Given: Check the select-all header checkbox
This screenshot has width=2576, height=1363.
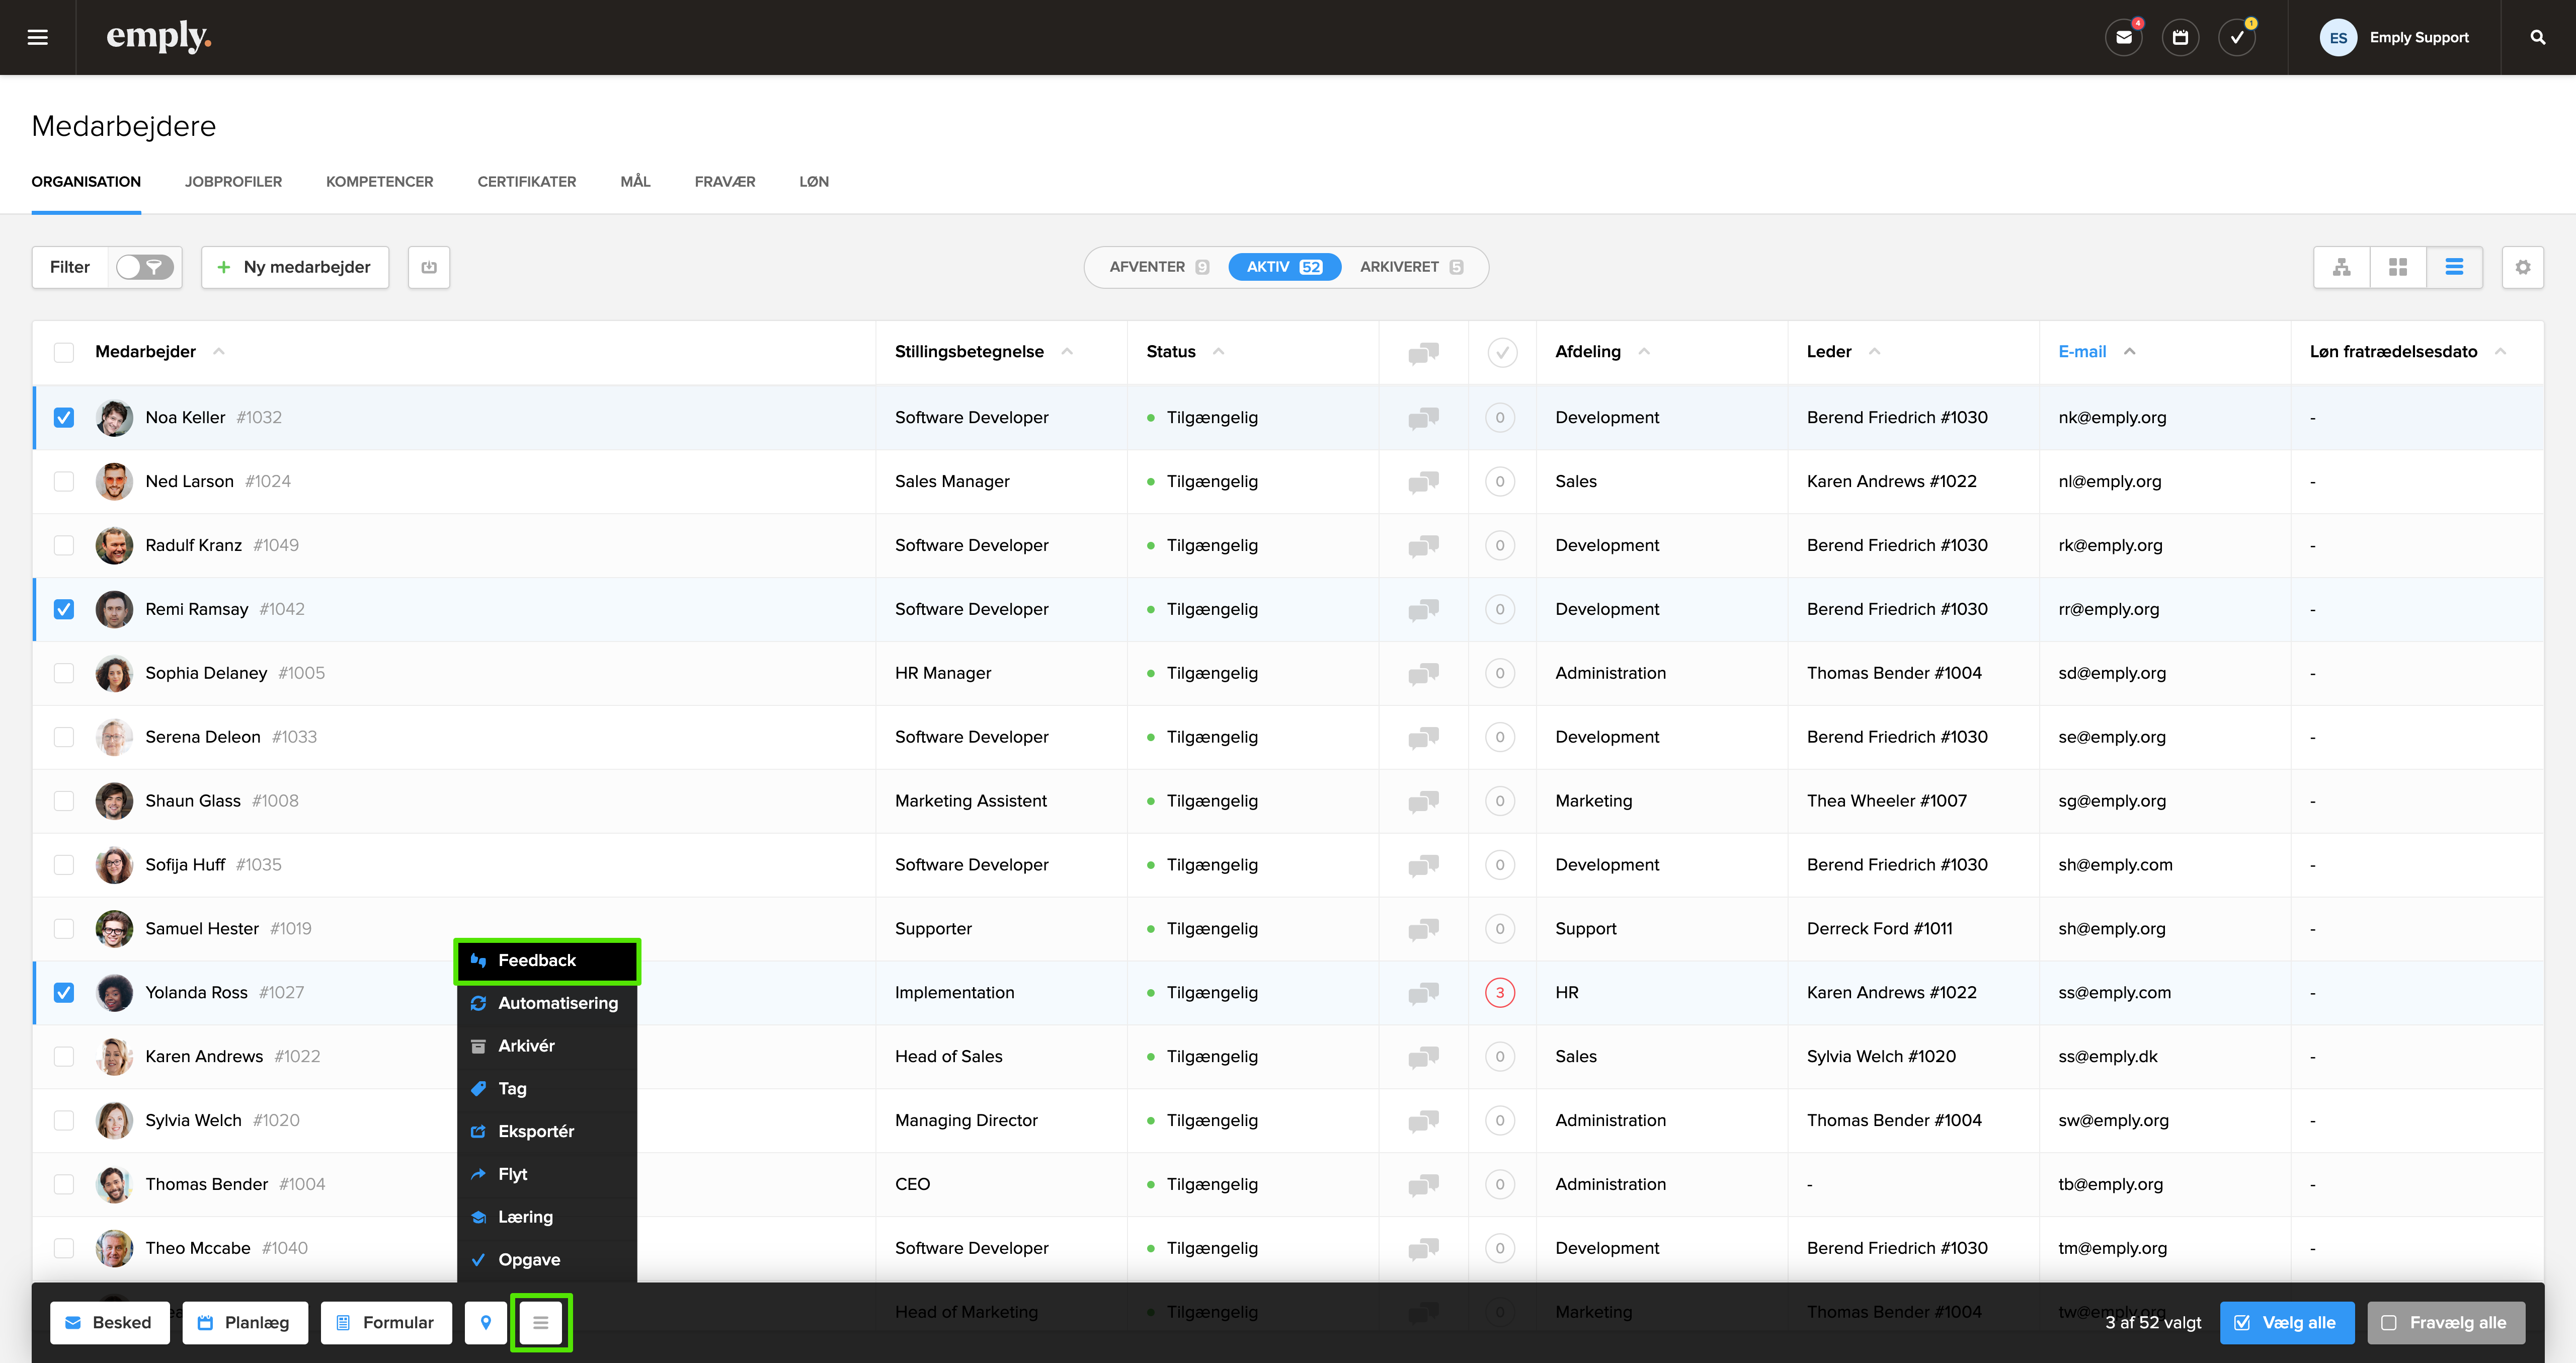Looking at the screenshot, I should coord(64,352).
